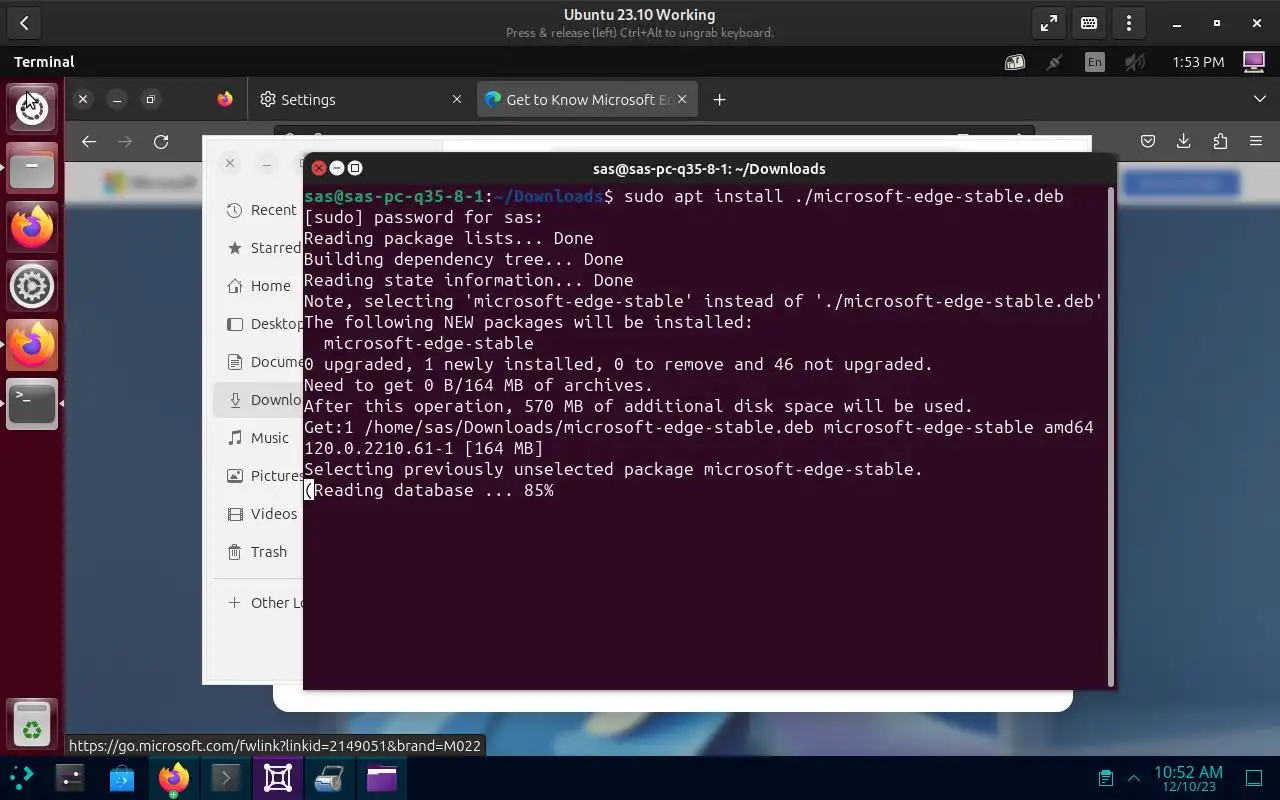
Task: Click the muted volume tray icon
Action: click(x=1134, y=62)
